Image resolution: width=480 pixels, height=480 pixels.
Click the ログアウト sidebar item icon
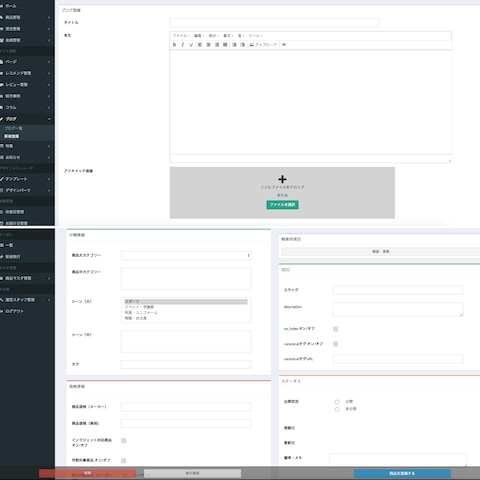click(x=1, y=311)
